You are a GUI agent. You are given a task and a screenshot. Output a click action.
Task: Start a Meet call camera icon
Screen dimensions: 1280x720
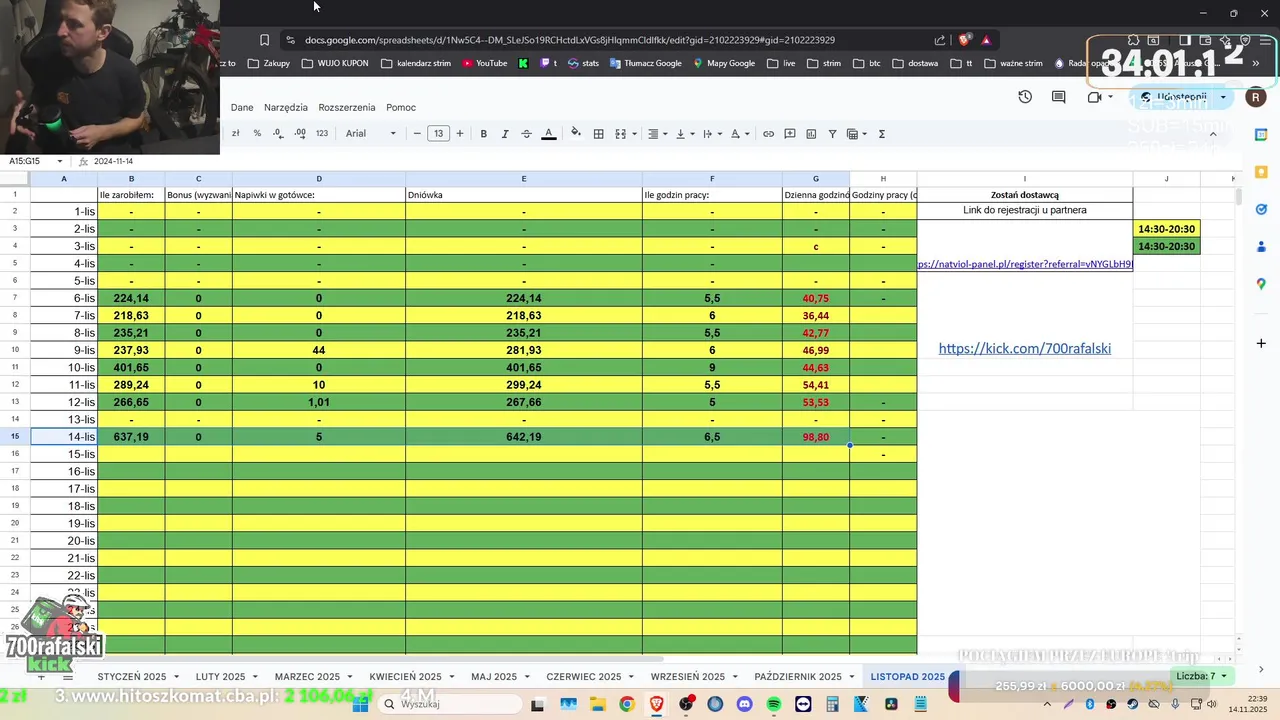(1094, 97)
